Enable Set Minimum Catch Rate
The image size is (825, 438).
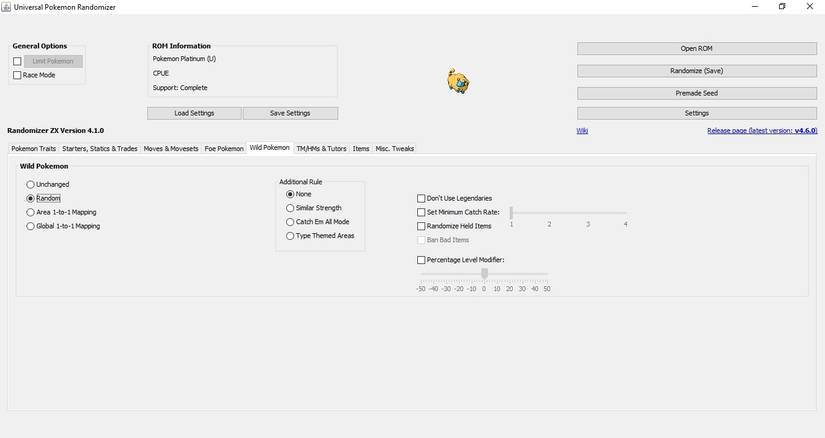click(x=421, y=212)
